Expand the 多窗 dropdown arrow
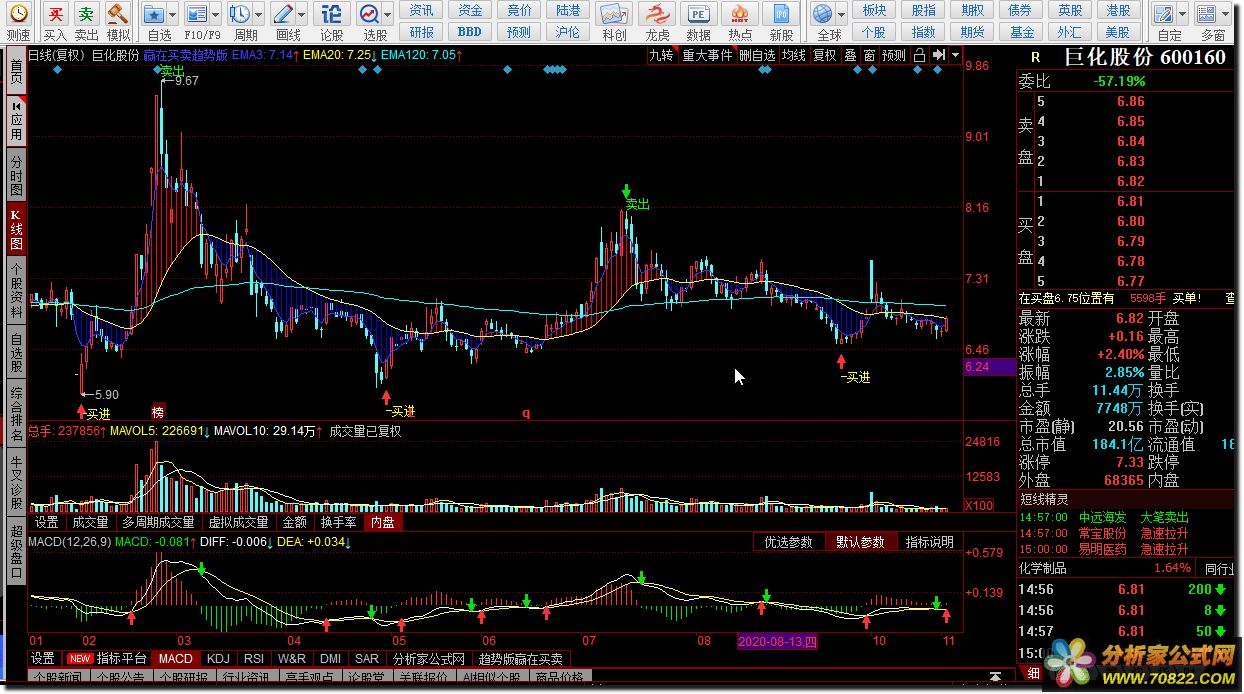 click(1227, 15)
